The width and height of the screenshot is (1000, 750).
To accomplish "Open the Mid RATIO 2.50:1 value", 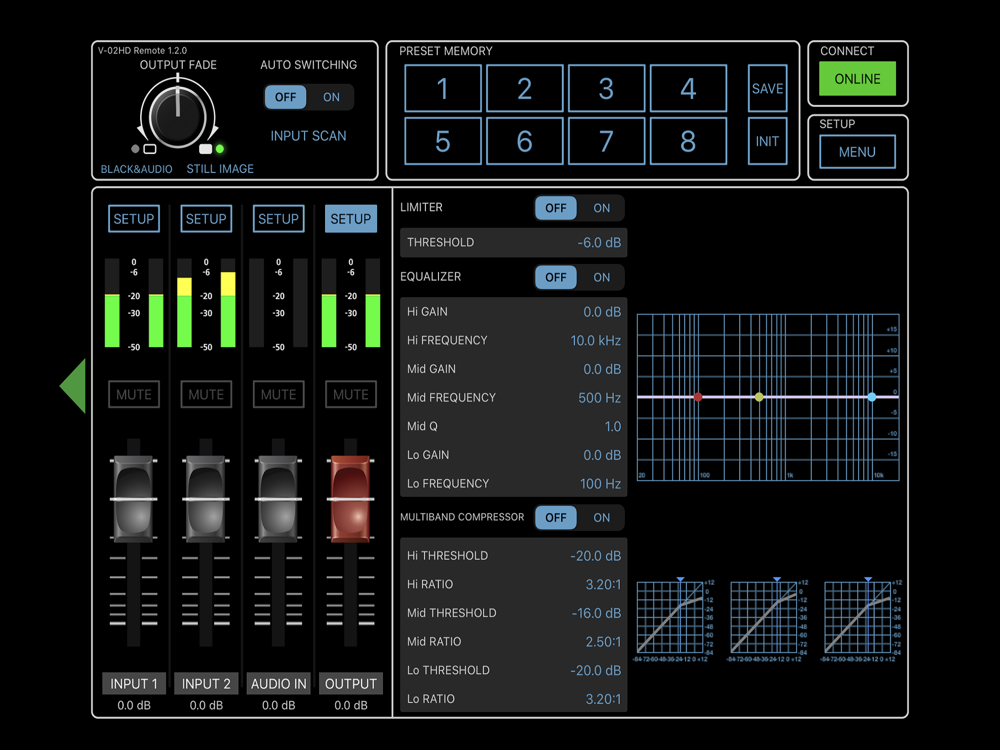I will [602, 641].
